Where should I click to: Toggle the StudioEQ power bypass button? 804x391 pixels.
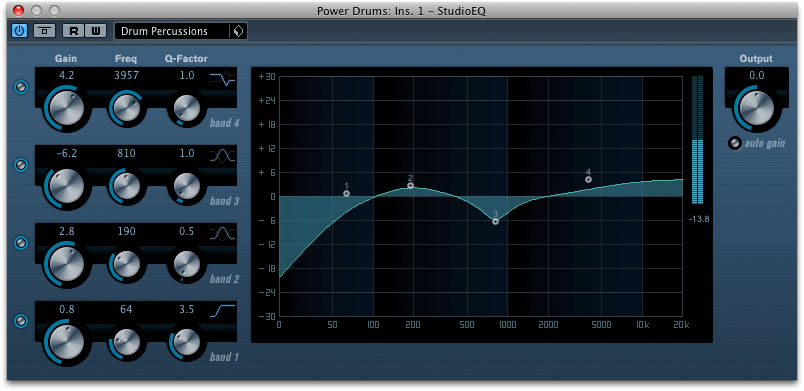(x=19, y=31)
